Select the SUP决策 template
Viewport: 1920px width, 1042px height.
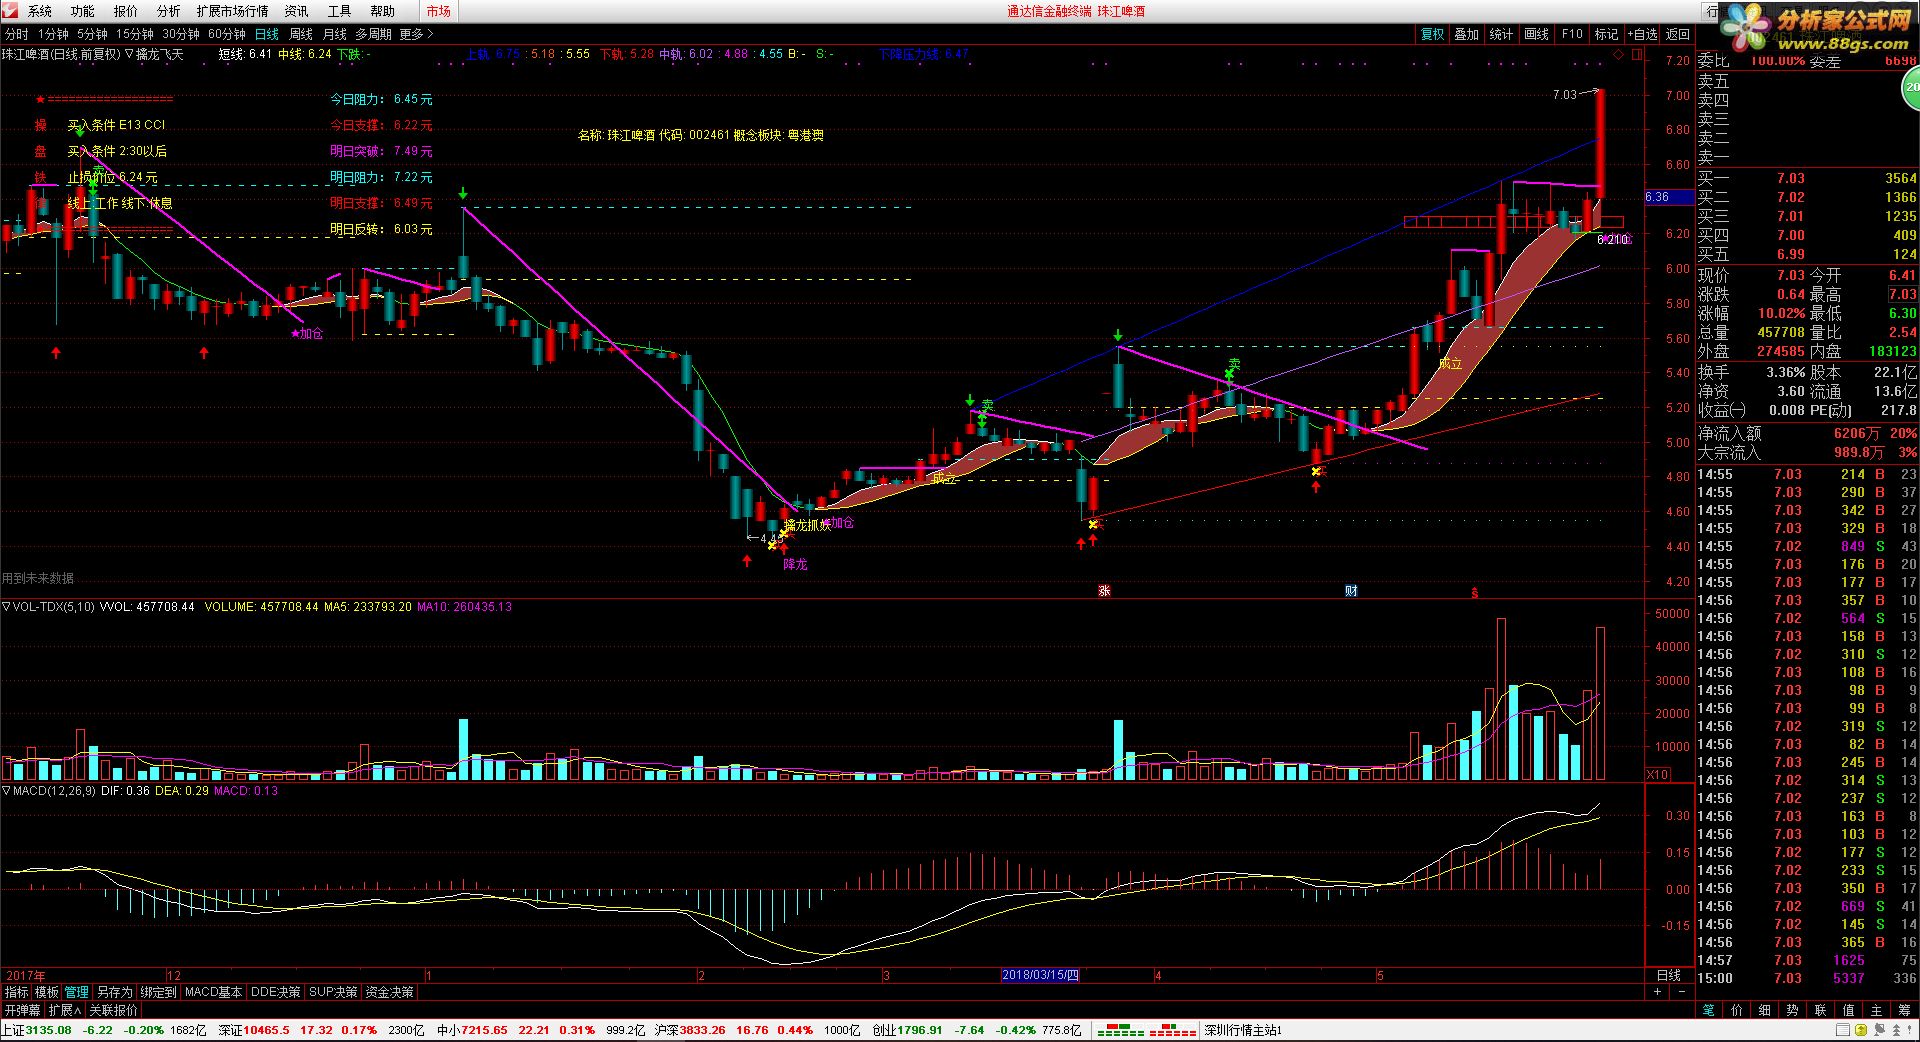pos(333,992)
